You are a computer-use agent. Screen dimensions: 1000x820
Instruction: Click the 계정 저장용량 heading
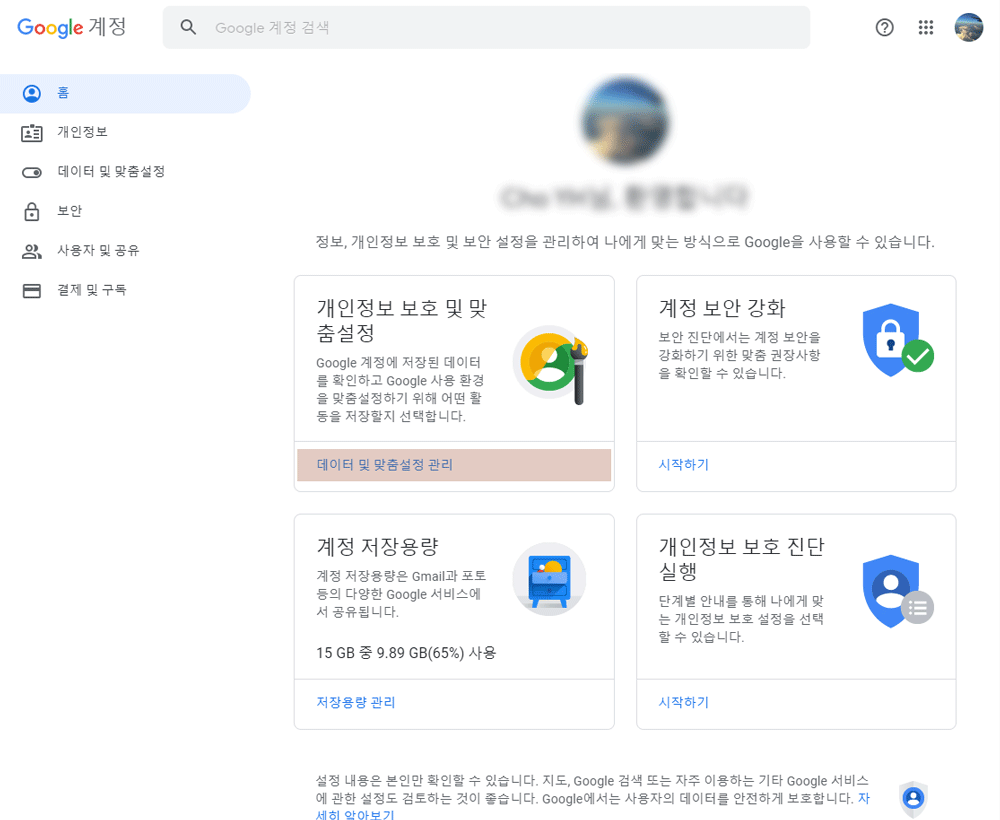(378, 546)
